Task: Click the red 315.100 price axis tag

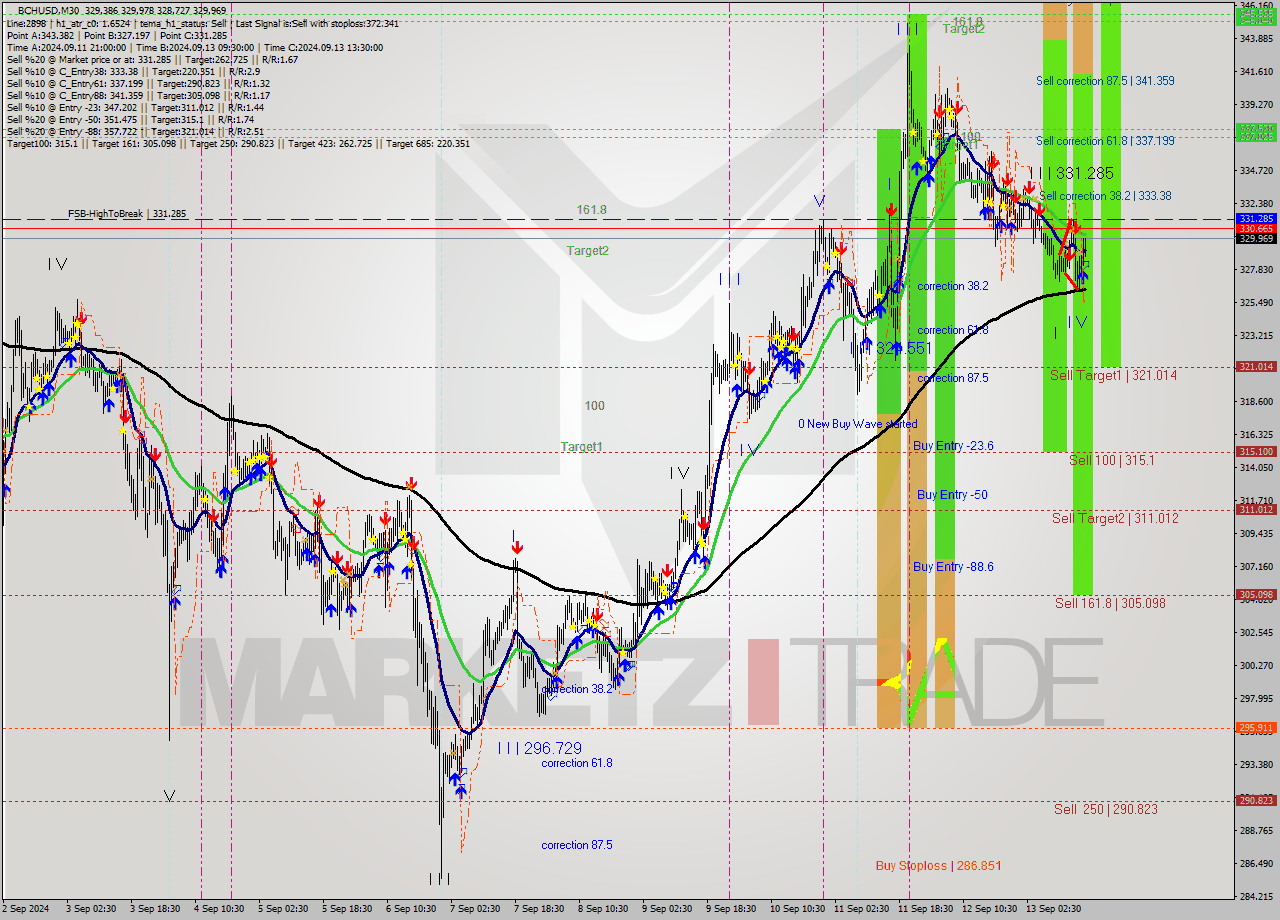Action: point(1257,452)
